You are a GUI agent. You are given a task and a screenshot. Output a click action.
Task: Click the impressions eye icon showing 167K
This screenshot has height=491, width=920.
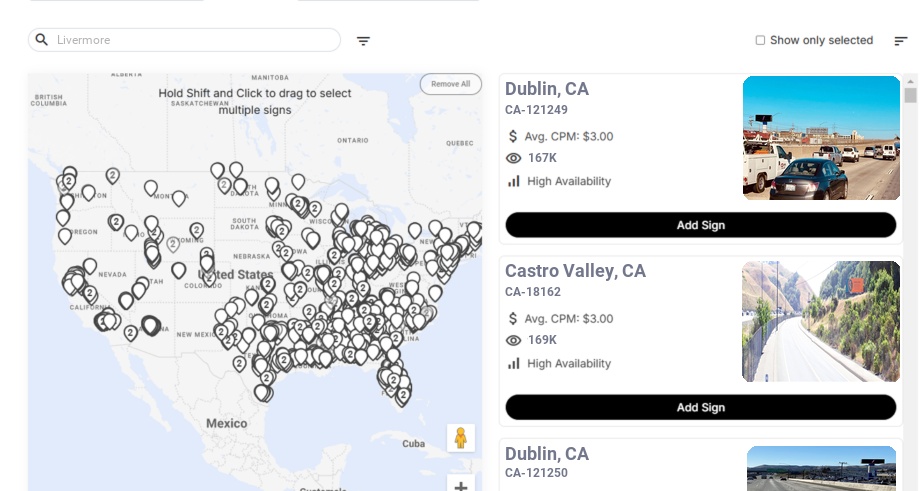coord(514,158)
